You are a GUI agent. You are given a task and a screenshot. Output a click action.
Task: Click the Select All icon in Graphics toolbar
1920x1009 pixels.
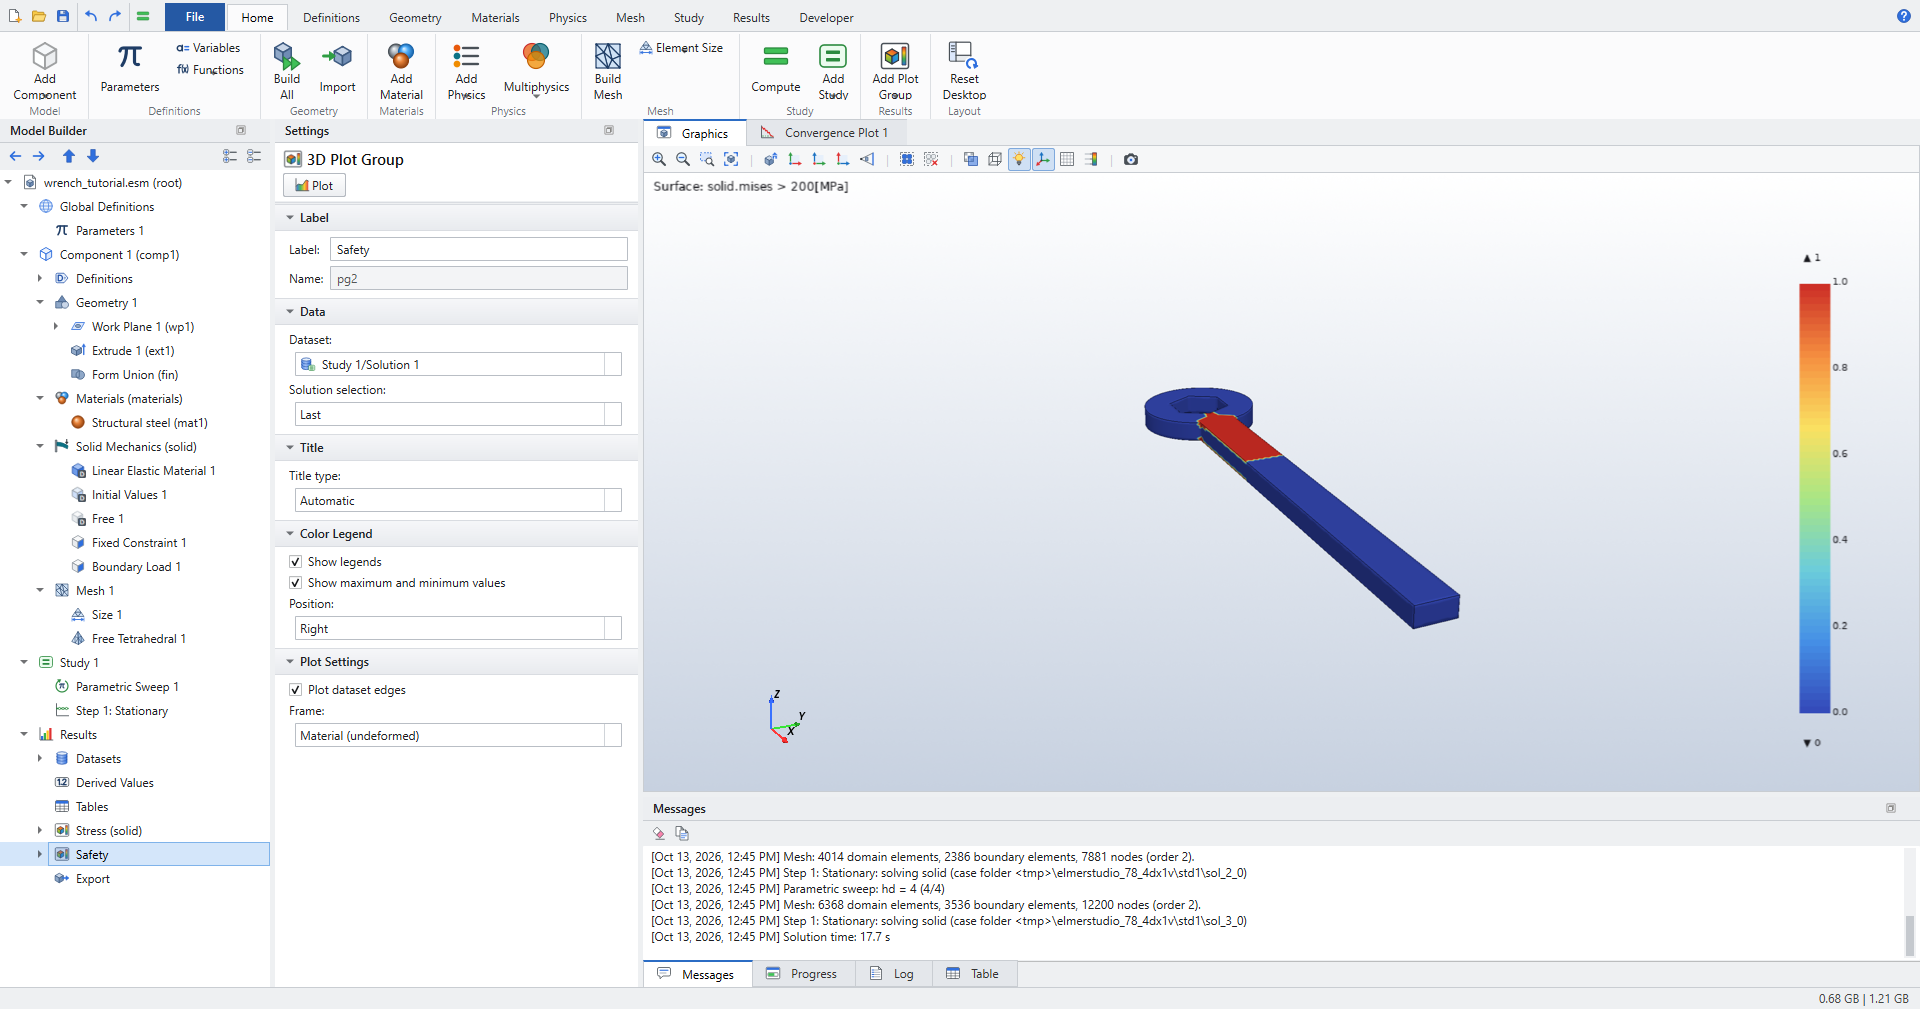point(907,159)
